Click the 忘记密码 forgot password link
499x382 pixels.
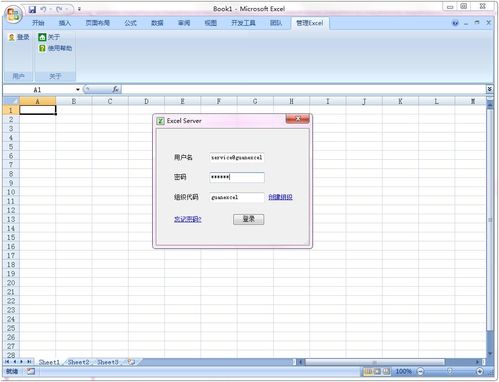[188, 219]
